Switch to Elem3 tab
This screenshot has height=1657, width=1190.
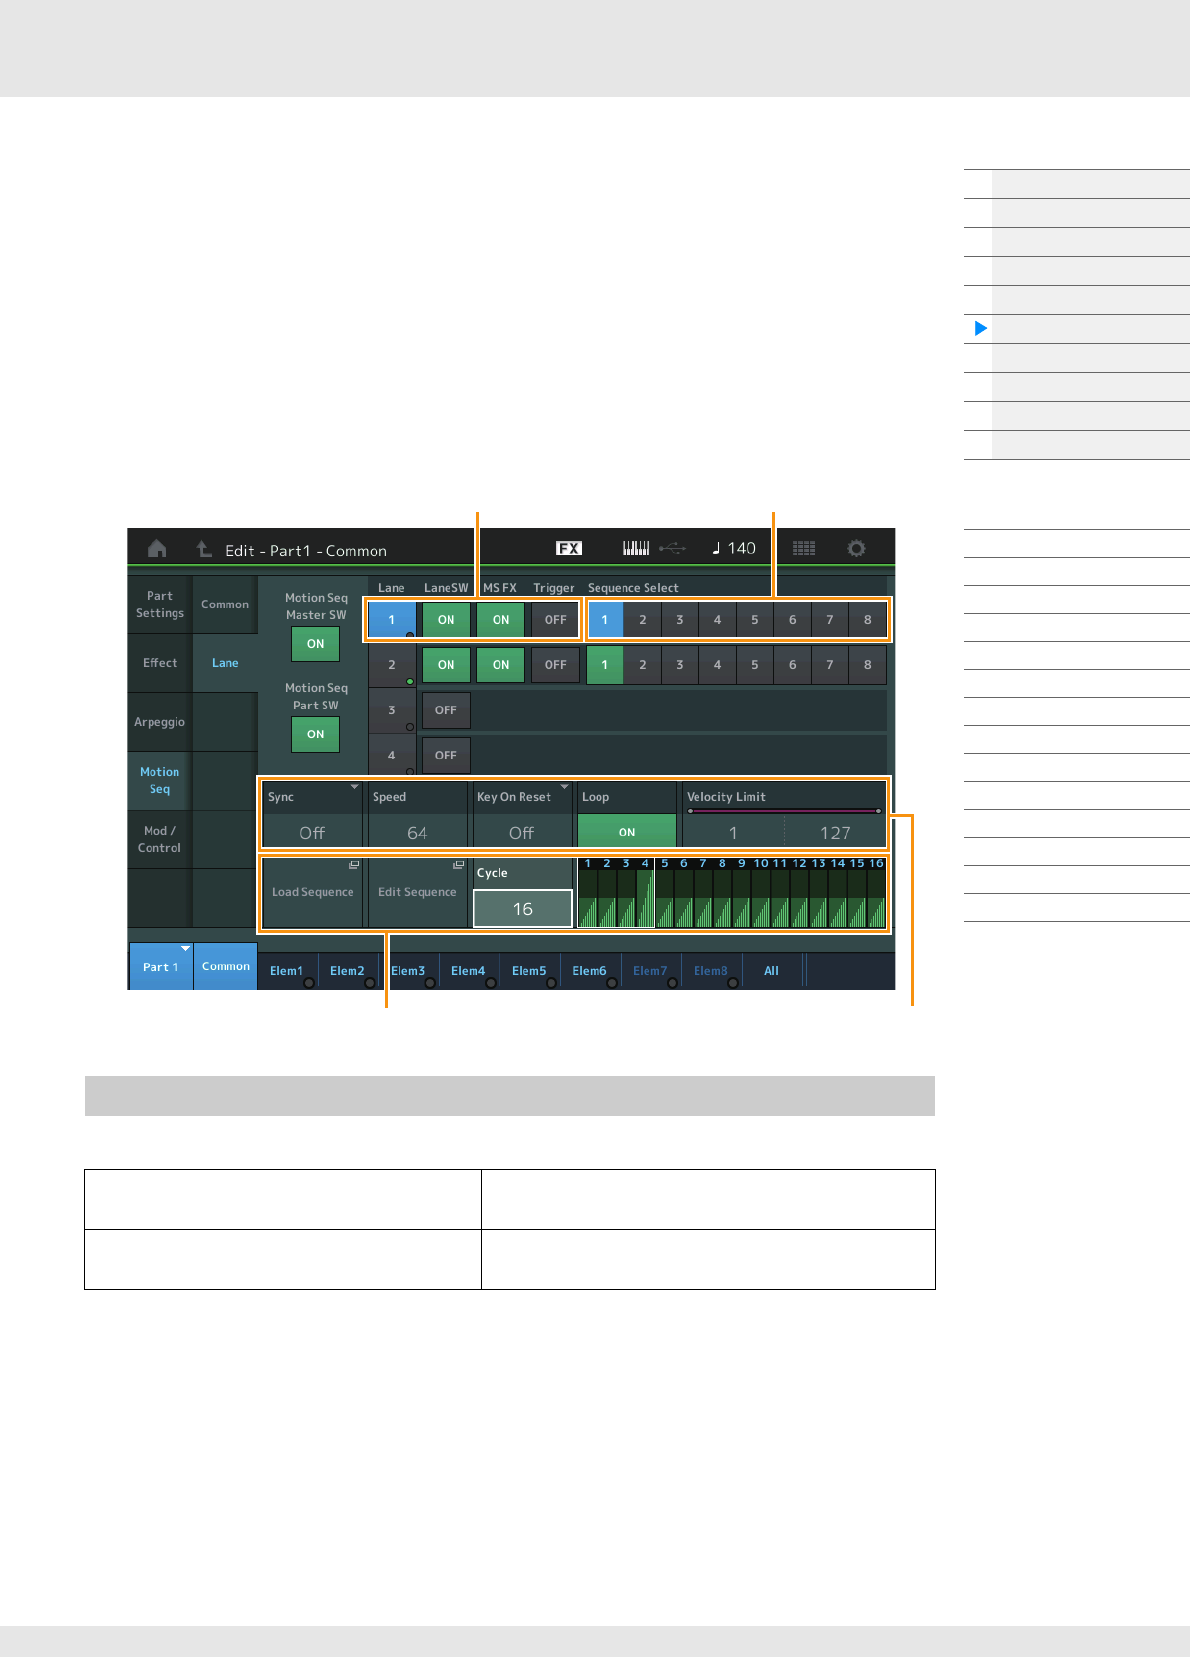point(408,970)
